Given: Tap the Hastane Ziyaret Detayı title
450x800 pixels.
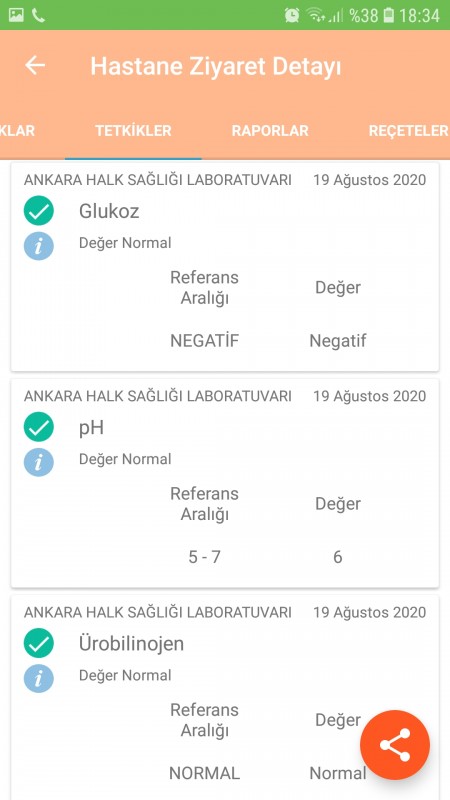Looking at the screenshot, I should click(x=216, y=67).
